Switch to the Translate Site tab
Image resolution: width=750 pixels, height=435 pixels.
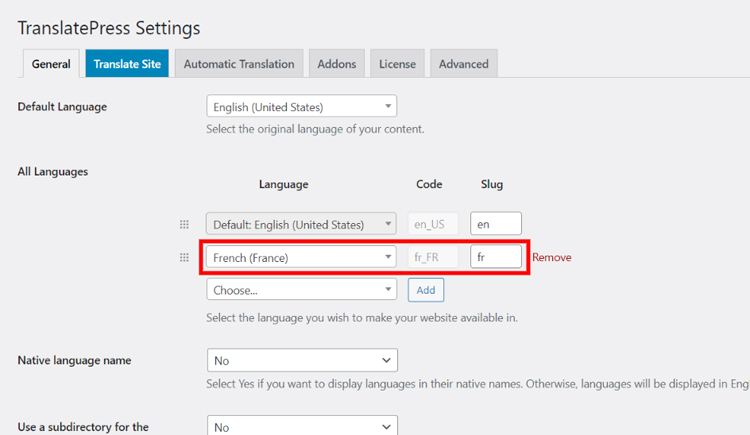pos(127,64)
